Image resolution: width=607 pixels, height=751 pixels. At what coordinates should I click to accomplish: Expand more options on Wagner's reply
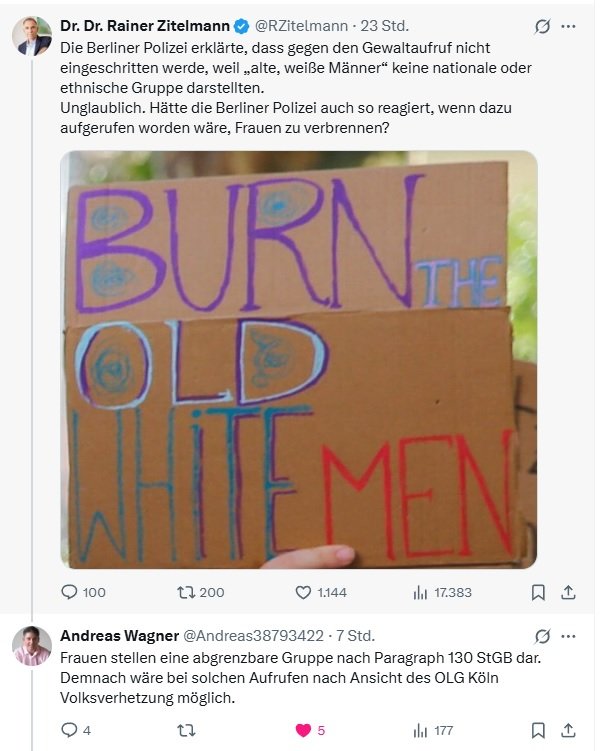point(568,636)
